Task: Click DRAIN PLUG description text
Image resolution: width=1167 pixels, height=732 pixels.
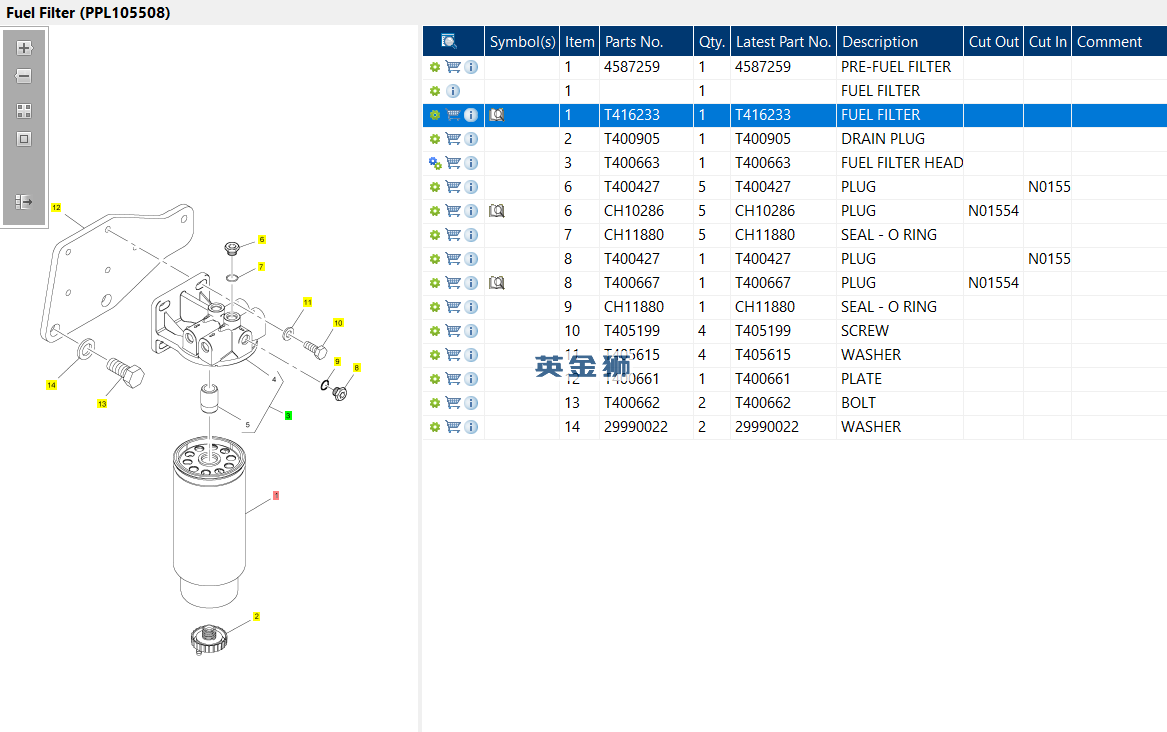Action: pyautogui.click(x=883, y=139)
